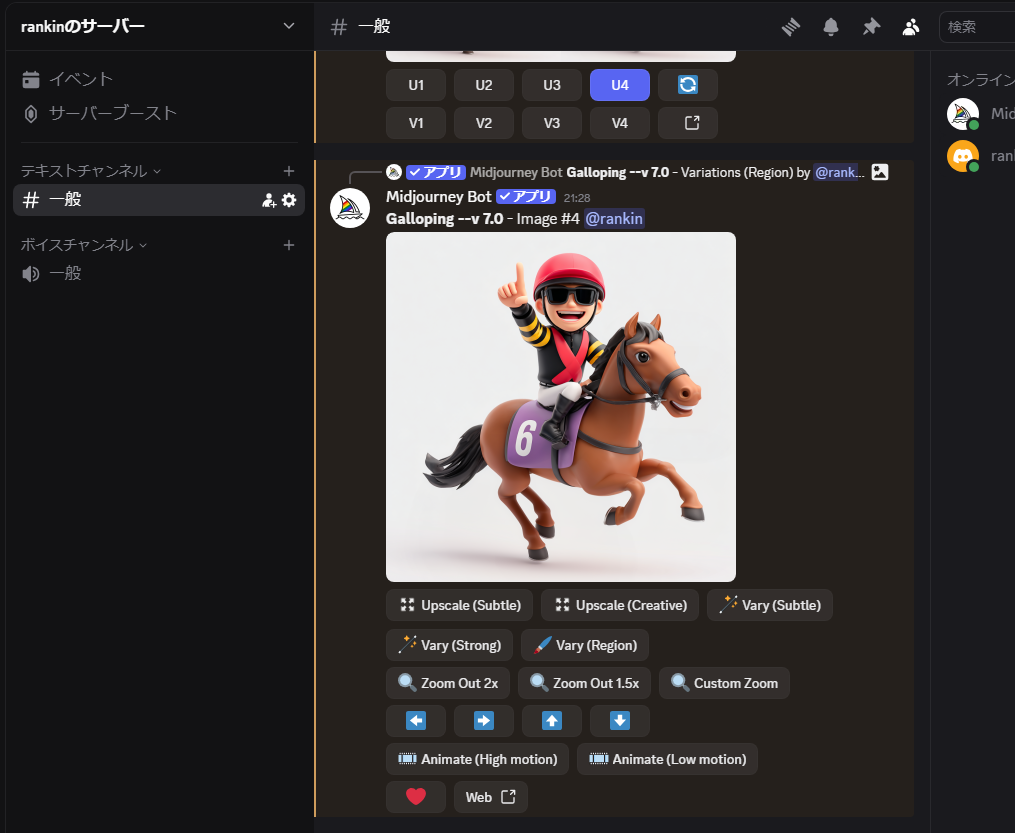The width and height of the screenshot is (1015, 833).
Task: Click the re-roll refresh button
Action: (688, 85)
